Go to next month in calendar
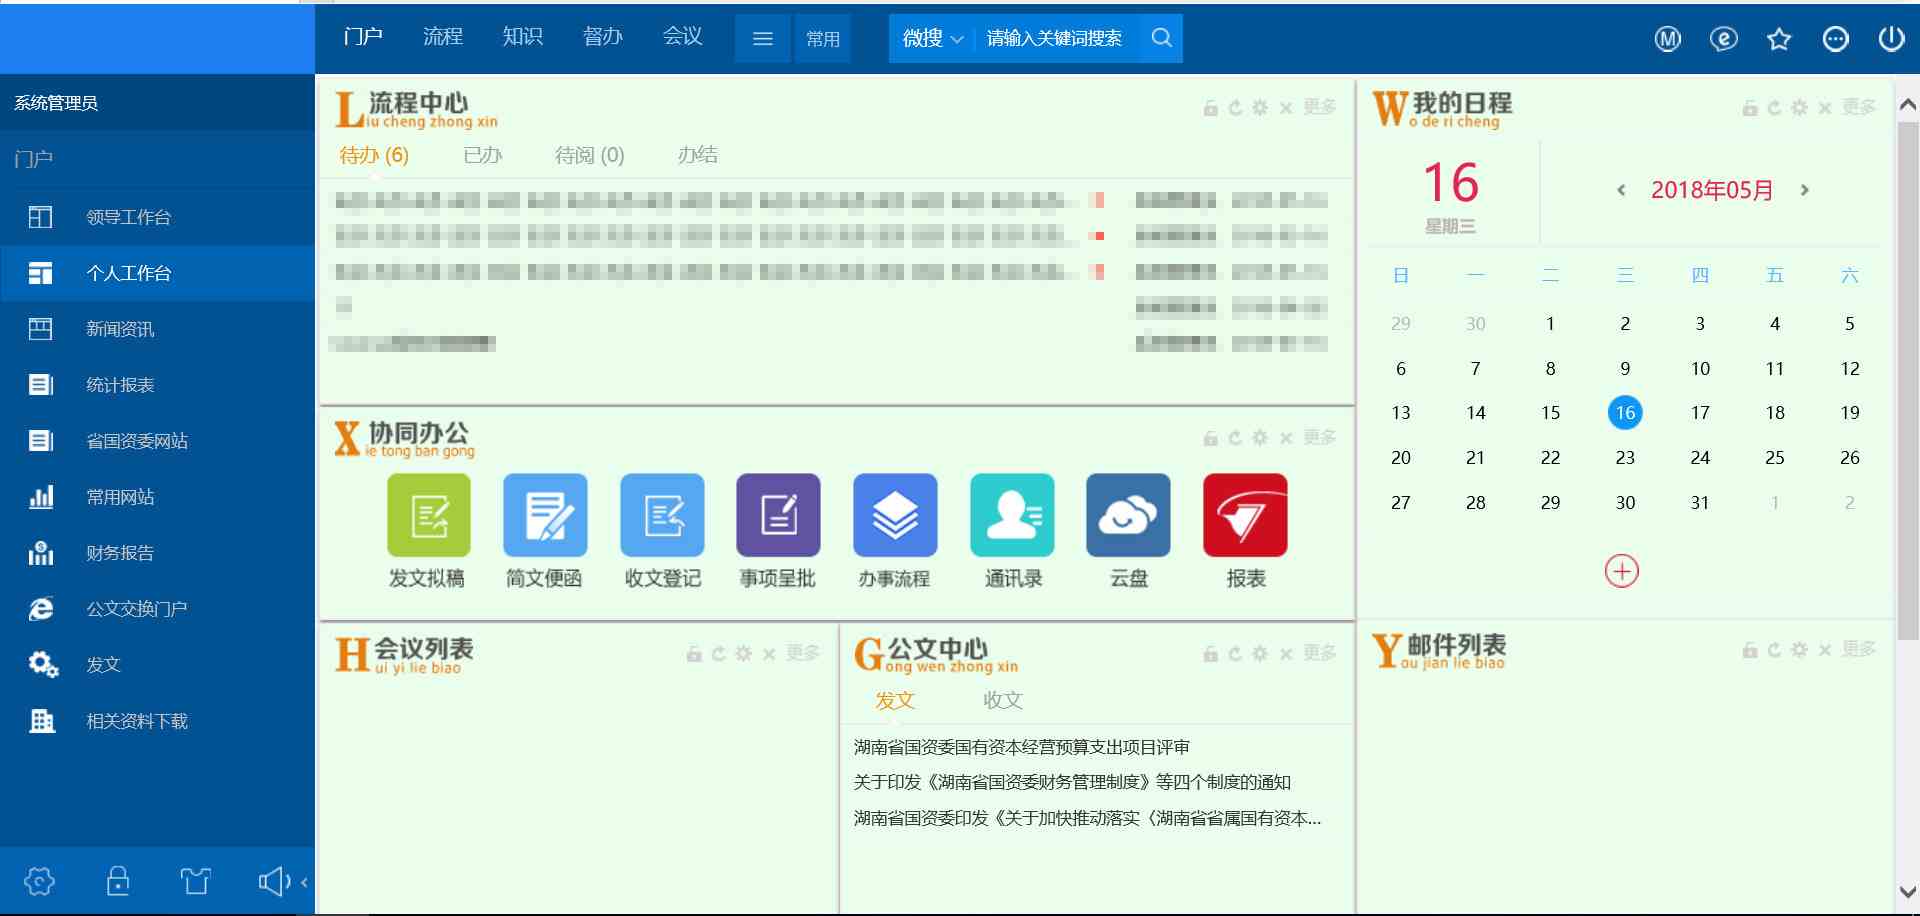The image size is (1920, 916). 1804,190
